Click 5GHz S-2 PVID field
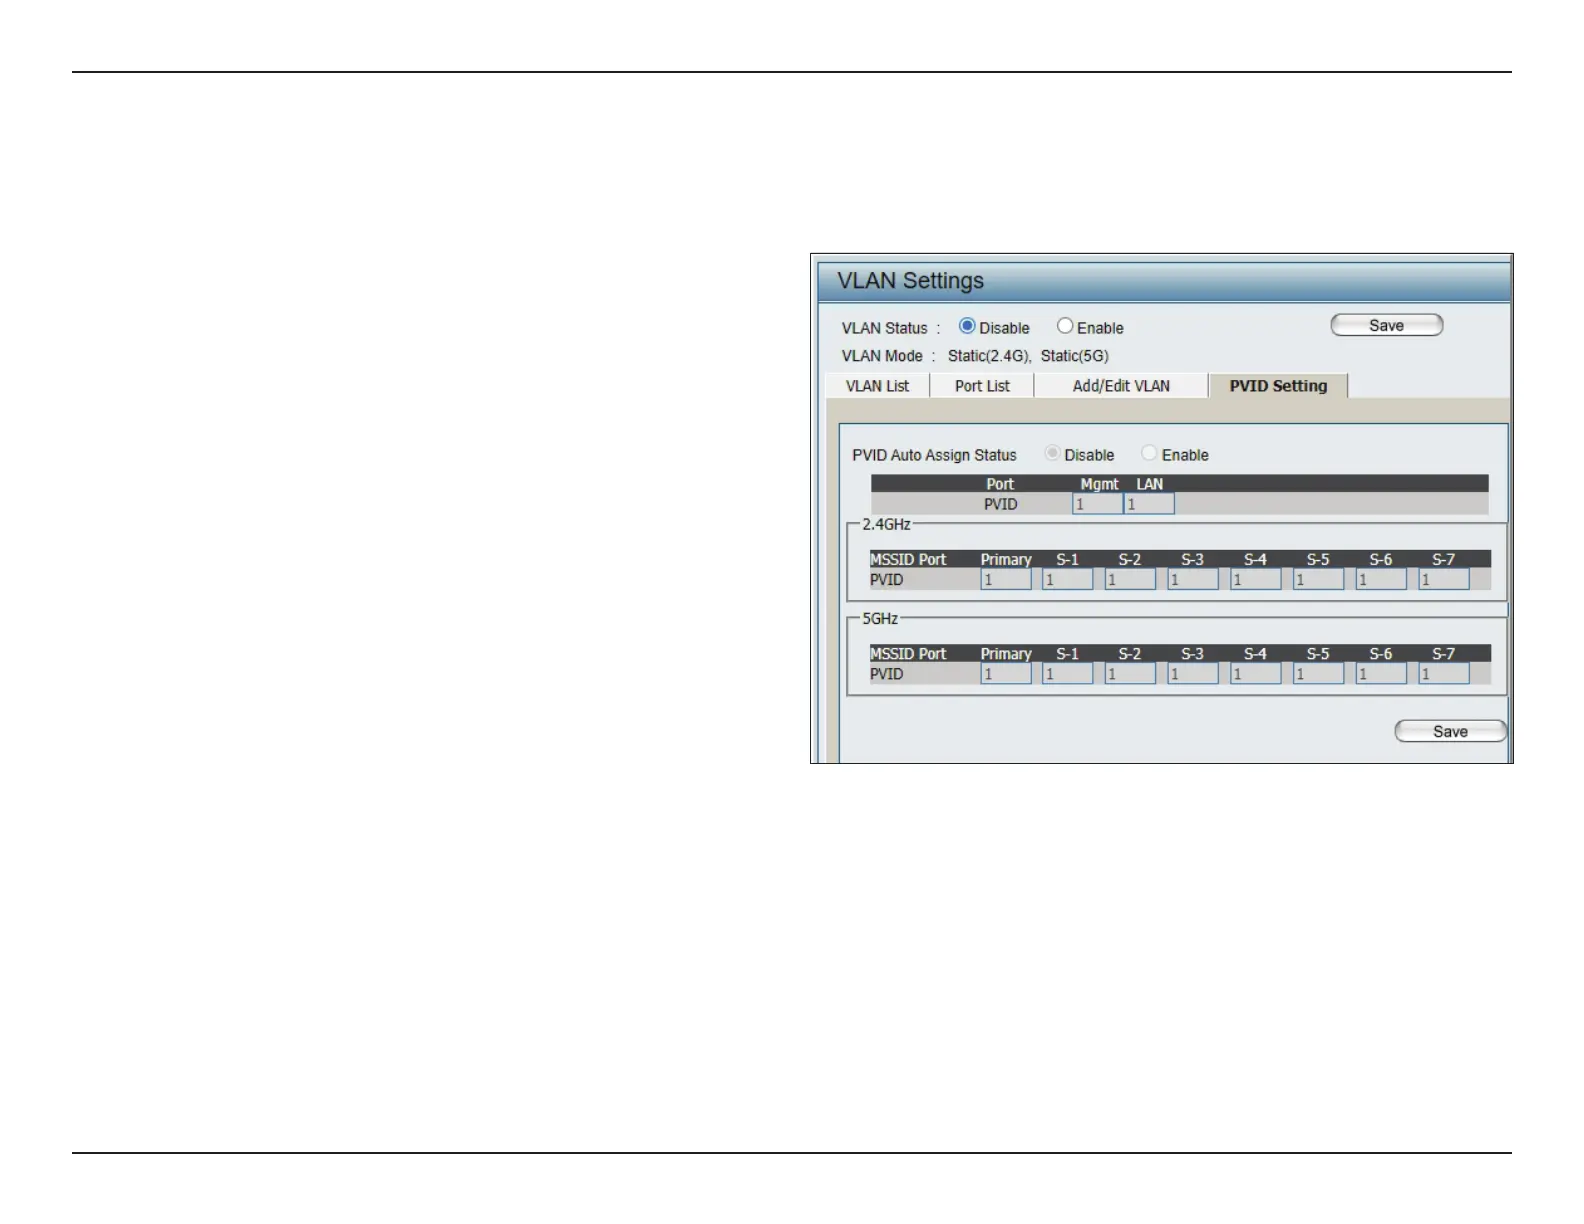The width and height of the screenshot is (1584, 1224). 1130,674
